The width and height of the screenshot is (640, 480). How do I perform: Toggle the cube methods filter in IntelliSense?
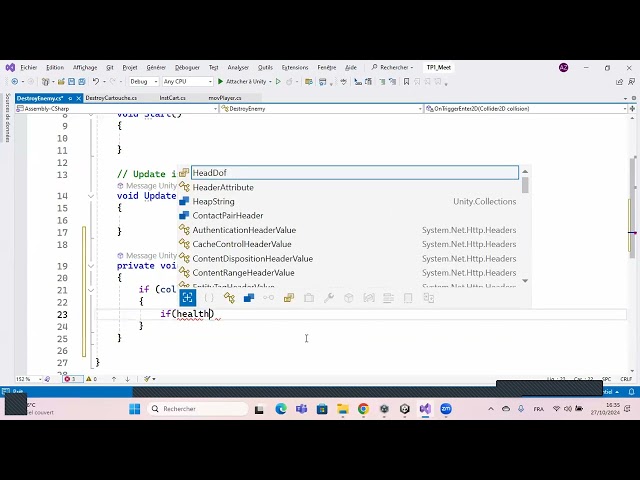[x=349, y=298]
